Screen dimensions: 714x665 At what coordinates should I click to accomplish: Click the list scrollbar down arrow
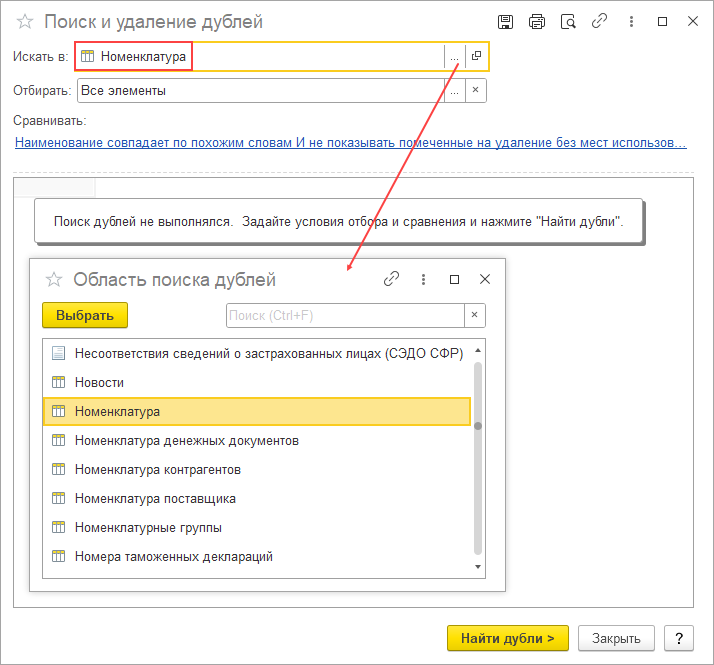[x=478, y=567]
